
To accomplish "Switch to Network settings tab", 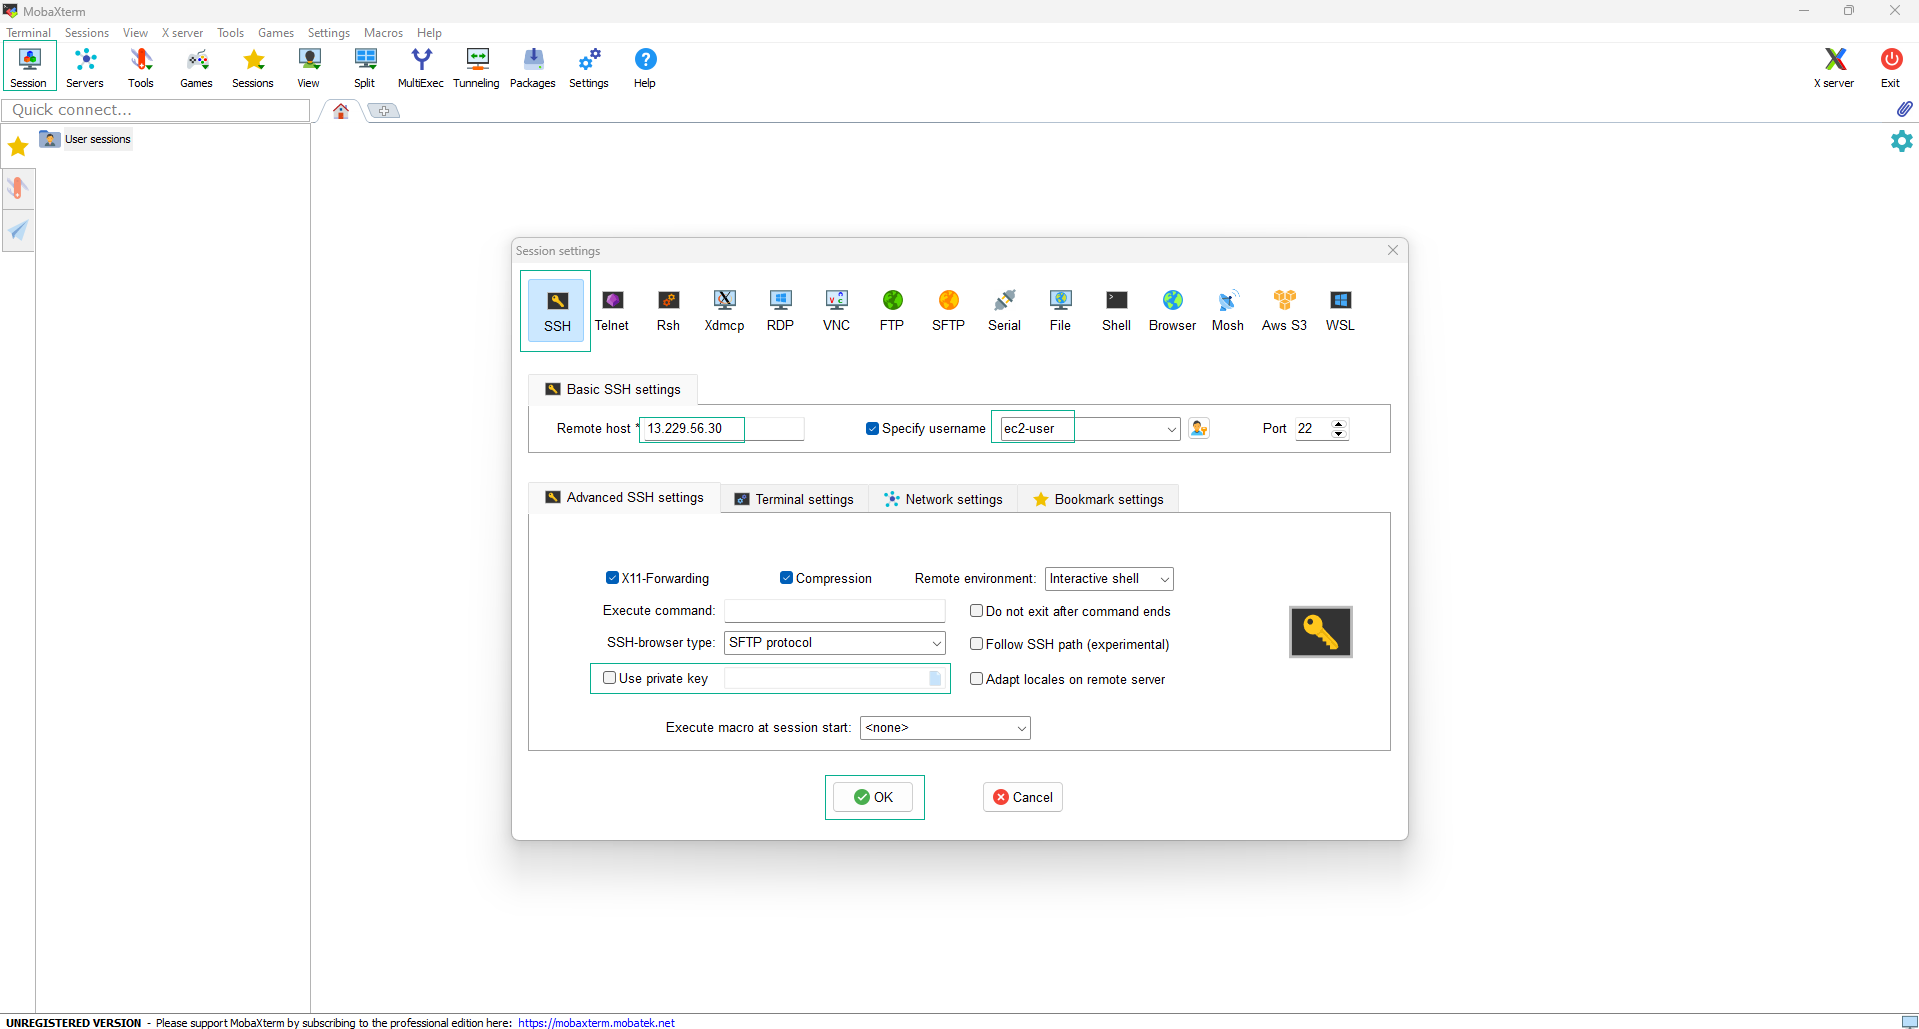I will (943, 499).
